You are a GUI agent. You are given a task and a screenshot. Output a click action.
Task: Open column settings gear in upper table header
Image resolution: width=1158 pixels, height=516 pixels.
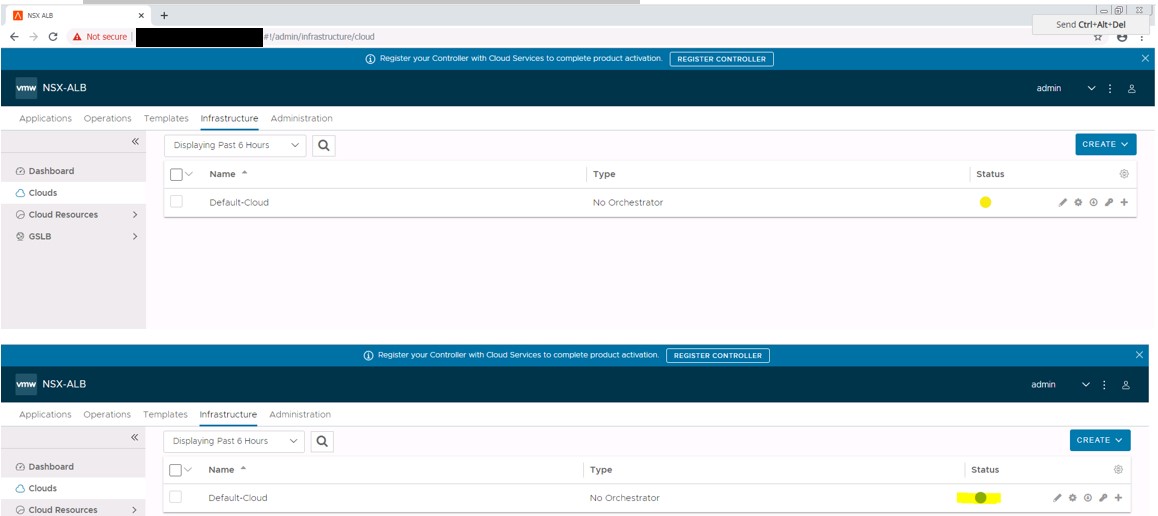[x=1124, y=174]
